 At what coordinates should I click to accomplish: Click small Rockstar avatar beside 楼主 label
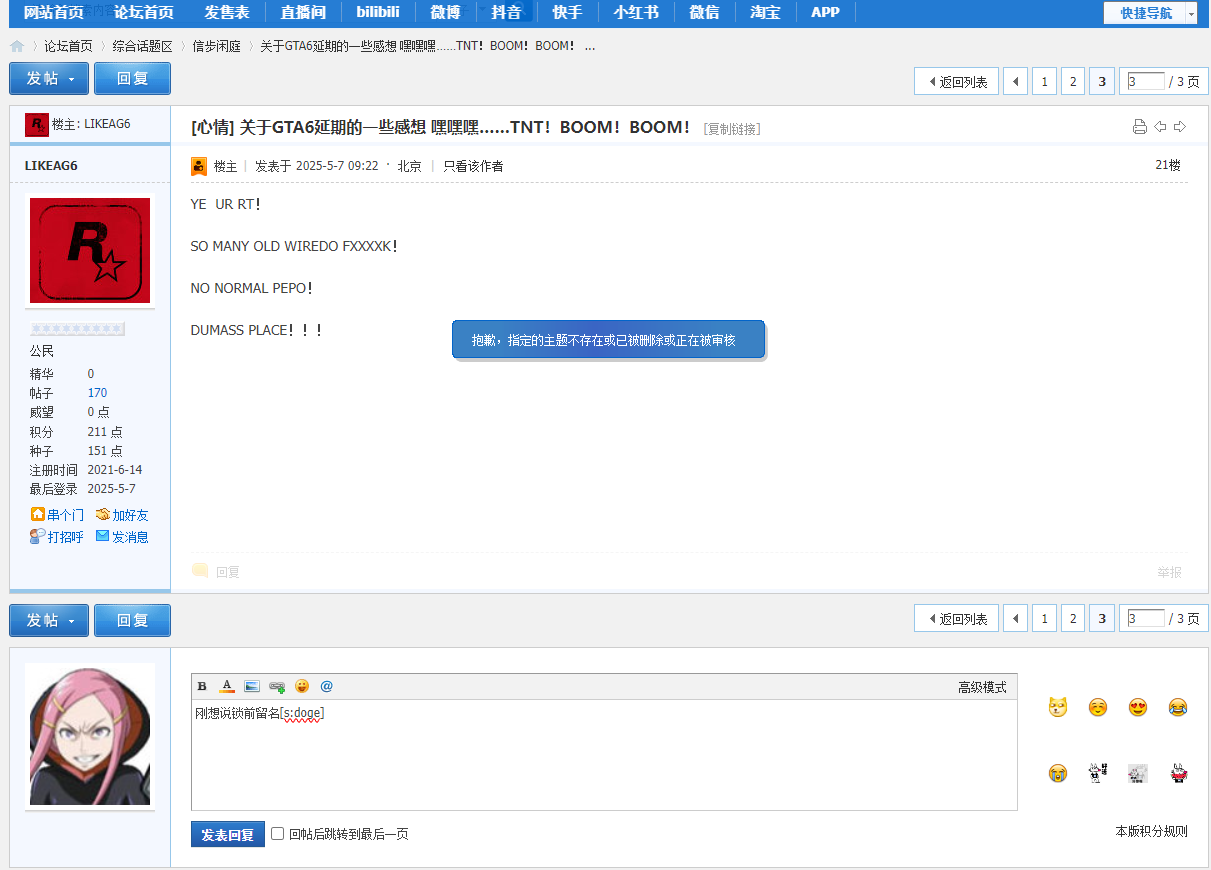37,124
